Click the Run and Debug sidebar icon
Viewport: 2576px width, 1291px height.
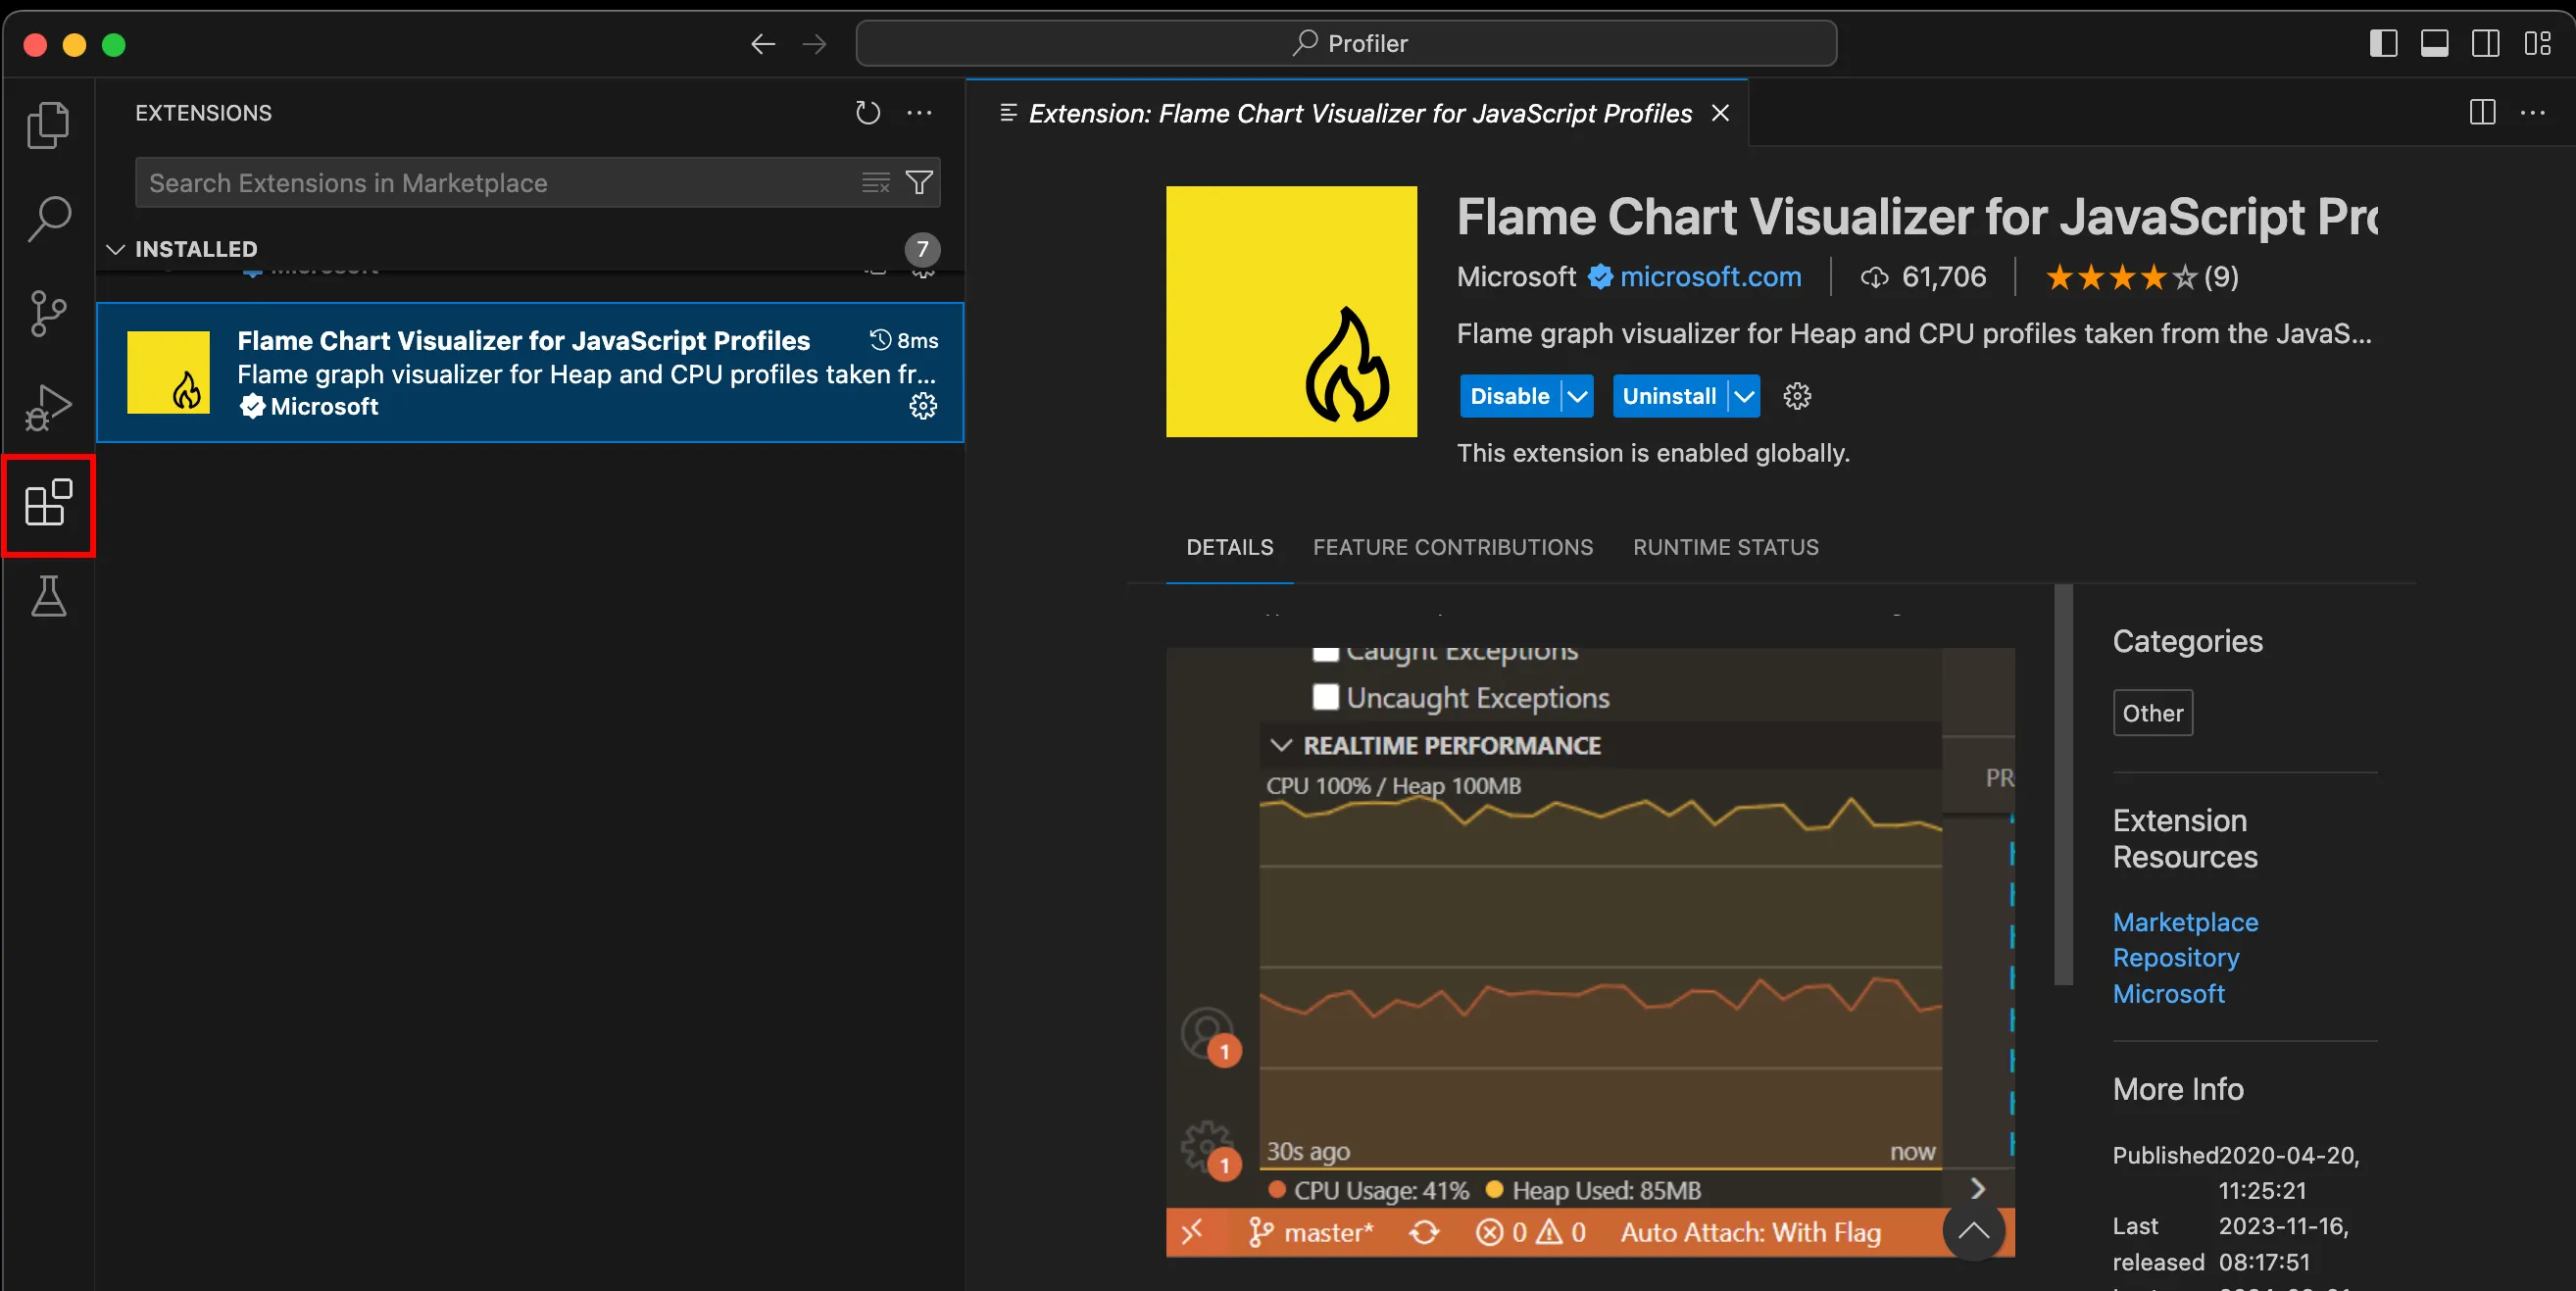[46, 405]
